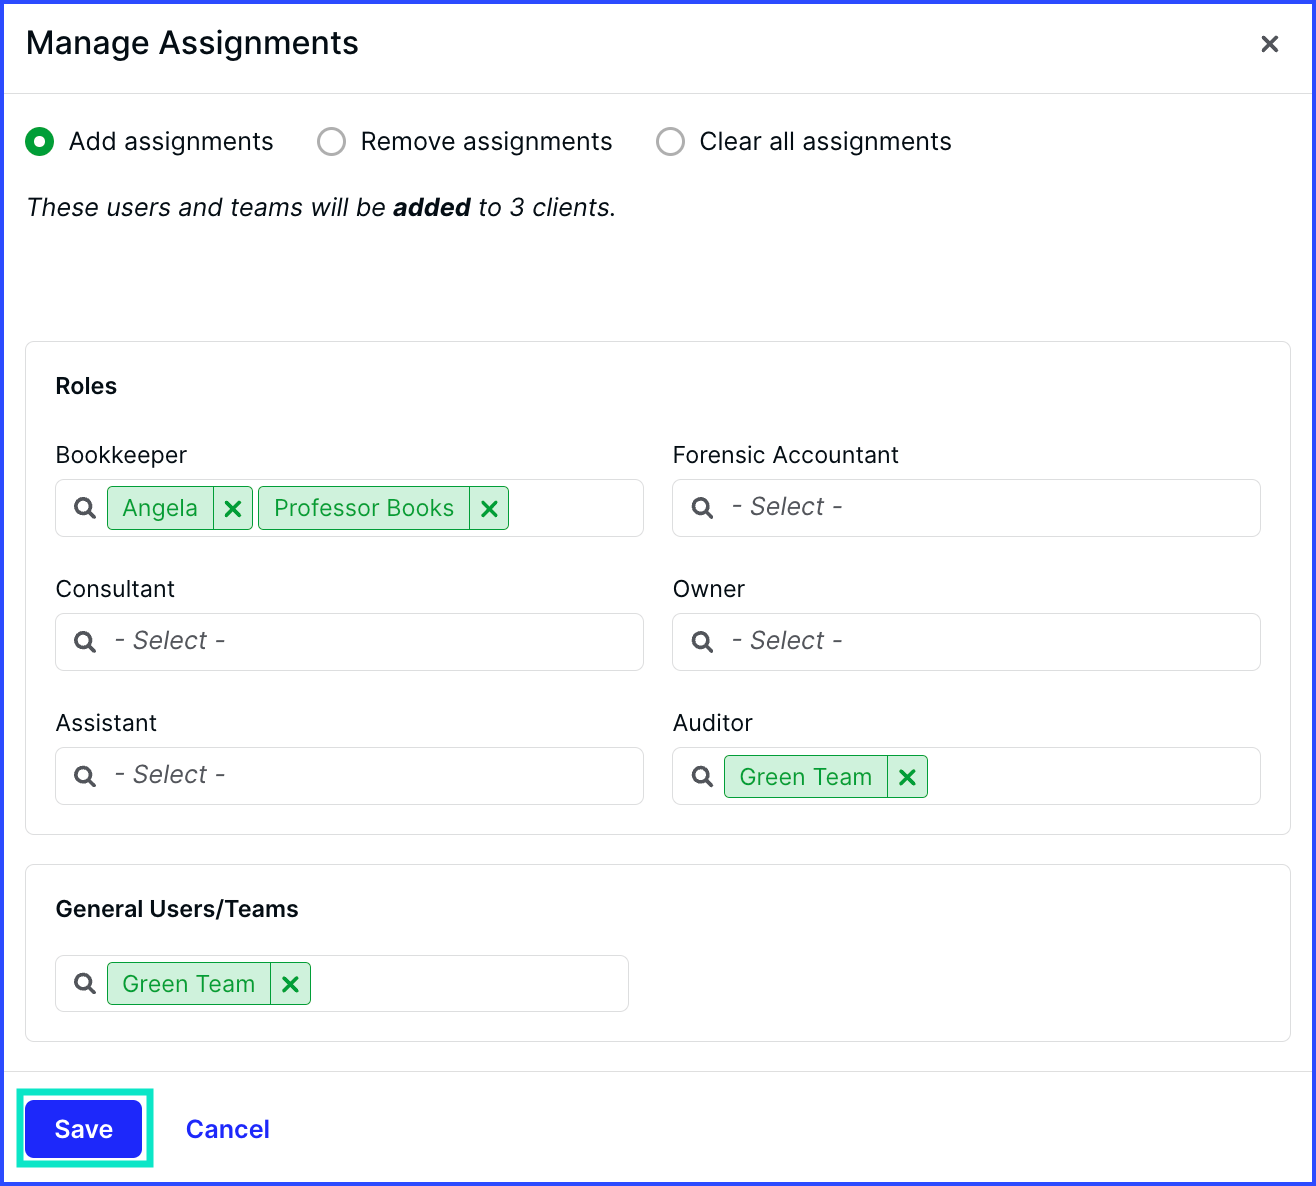Screen dimensions: 1316x1186
Task: Click the Auditor label
Action: 713,723
